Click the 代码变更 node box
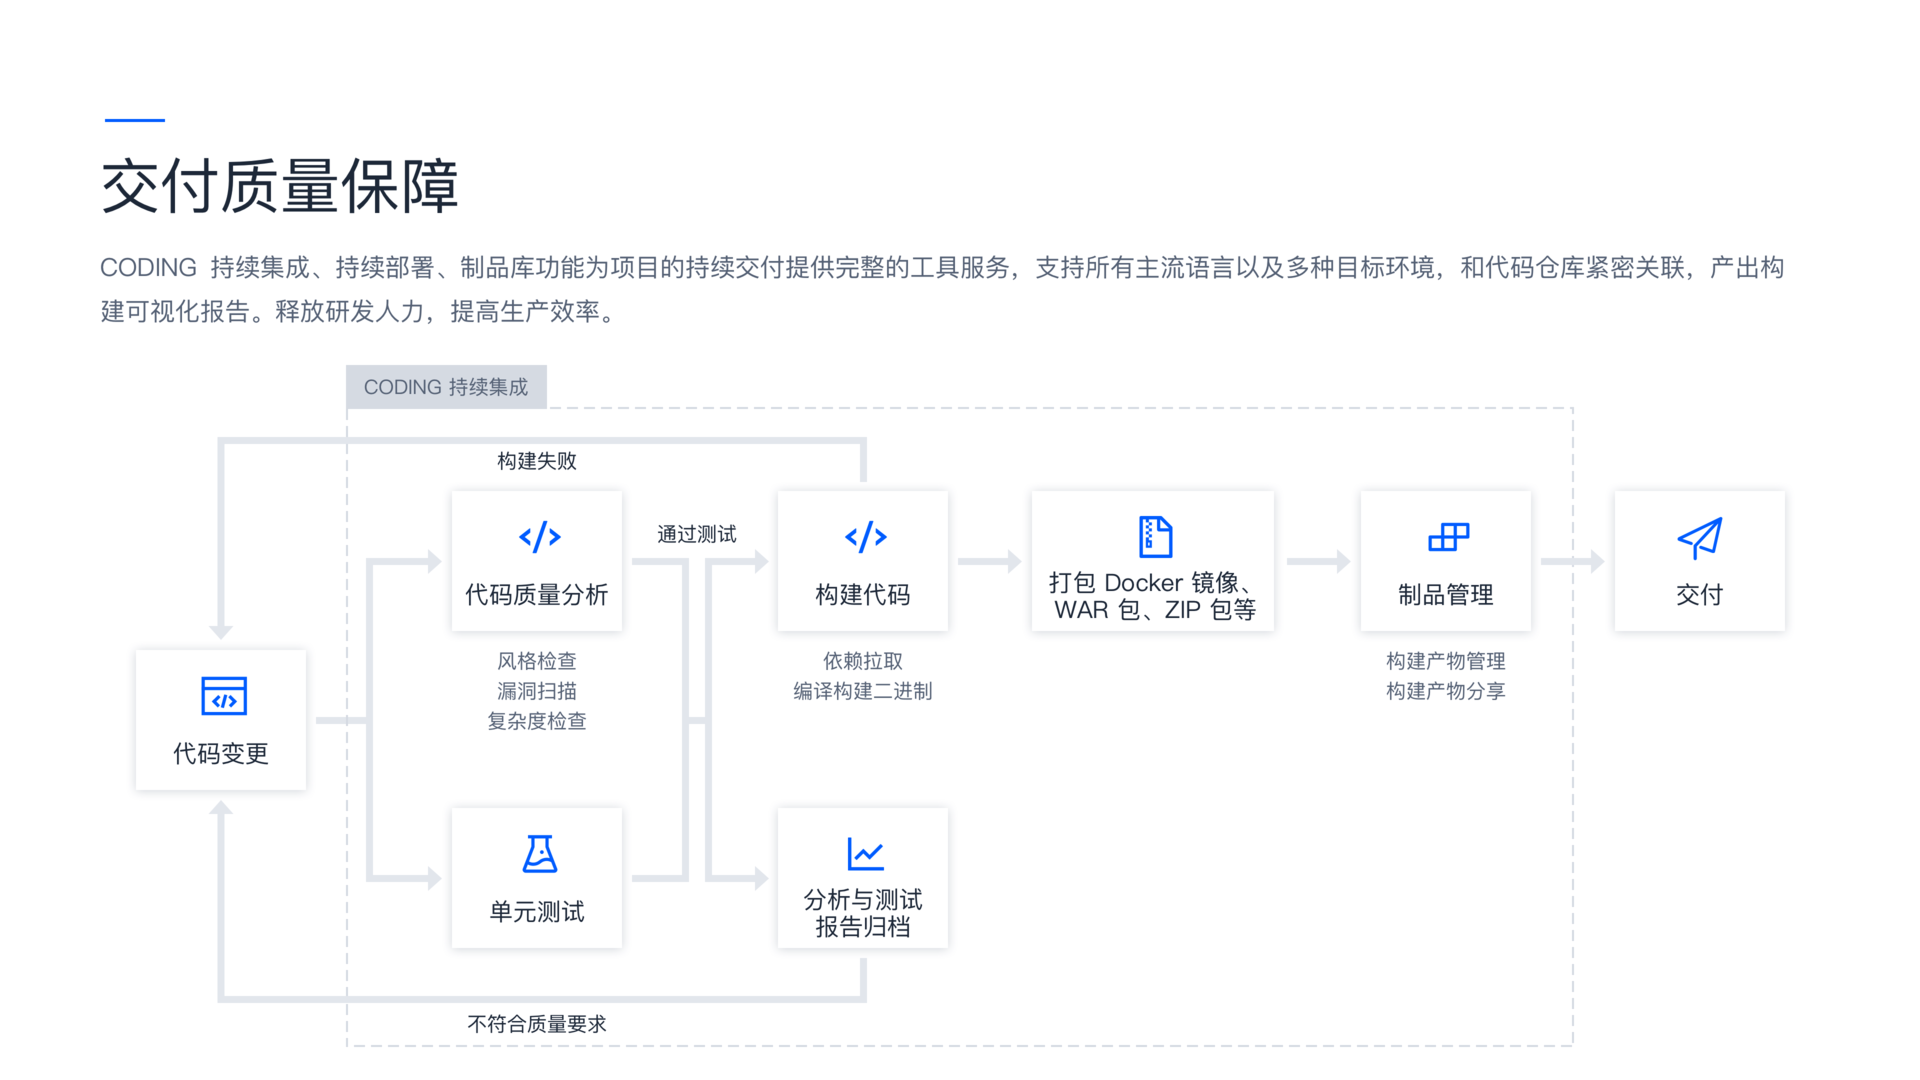The image size is (1920, 1080). 221,720
